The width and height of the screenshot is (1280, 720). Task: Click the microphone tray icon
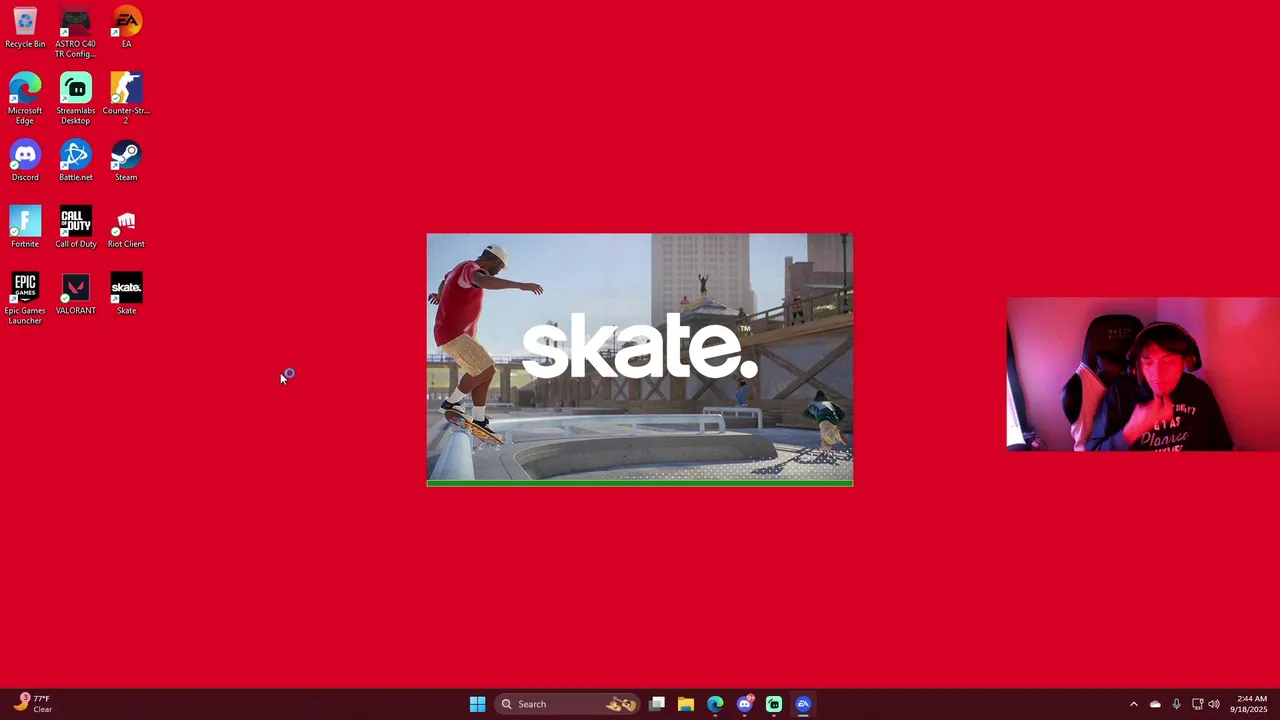pos(1176,704)
